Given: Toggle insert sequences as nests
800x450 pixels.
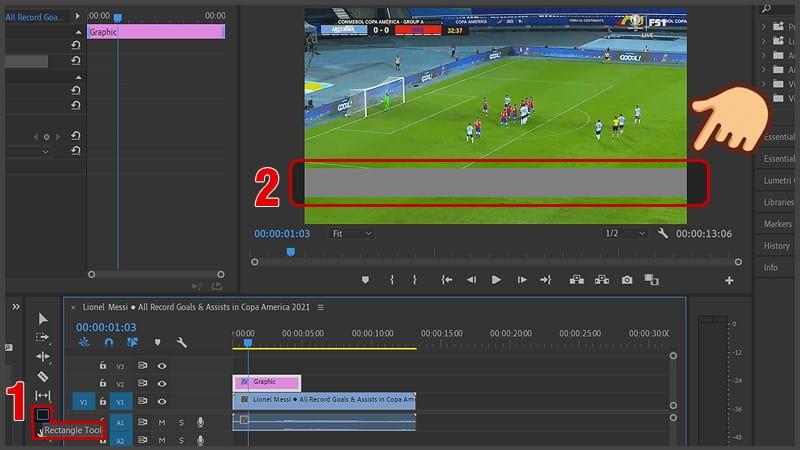Looking at the screenshot, I should [84, 342].
